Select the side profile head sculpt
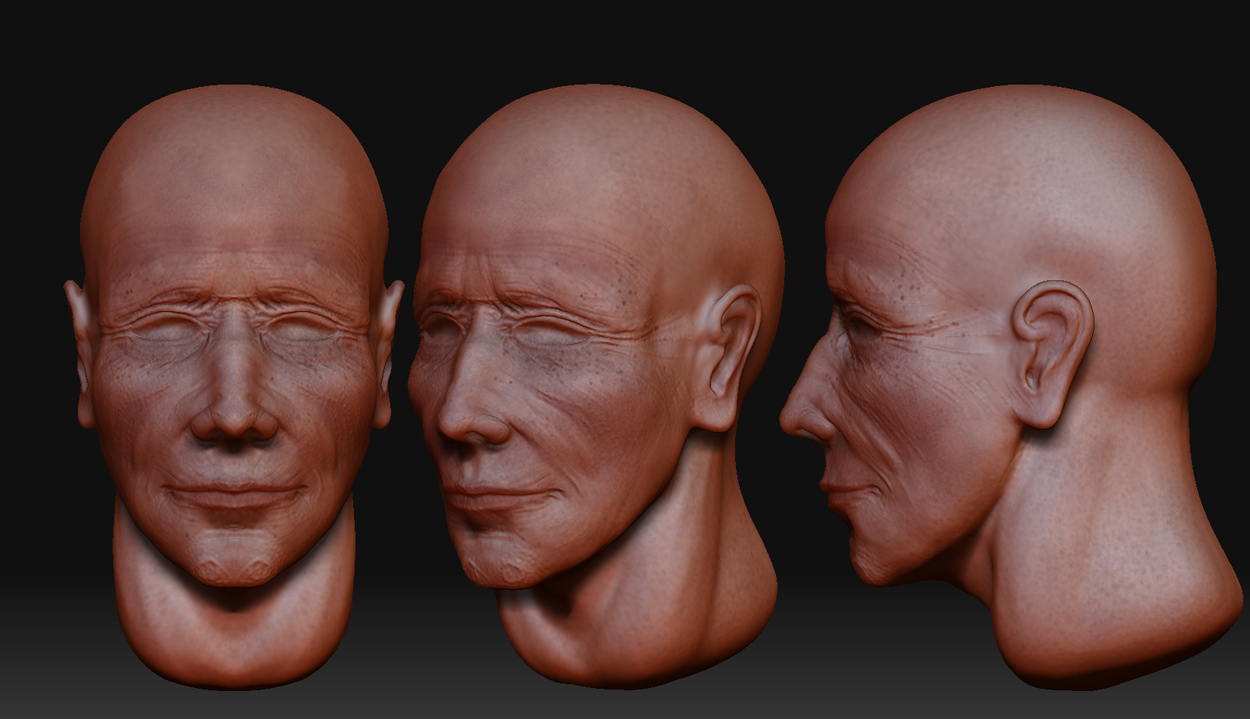 click(x=1010, y=385)
